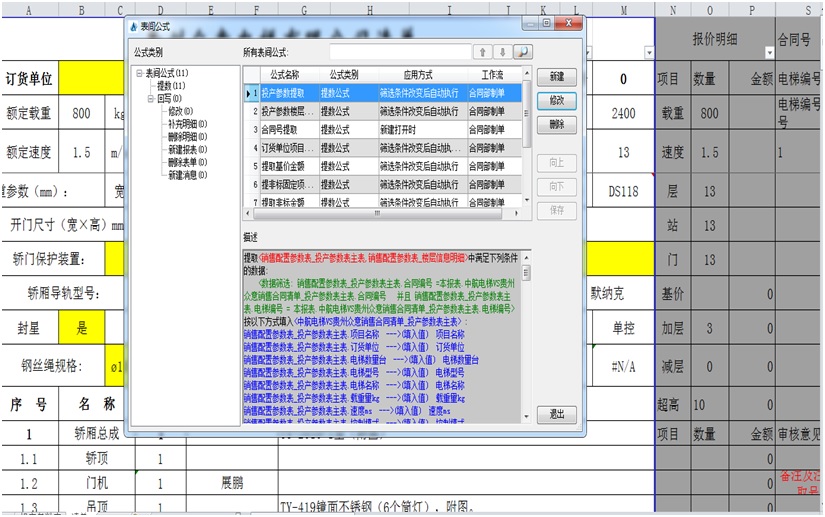Collapse the 回写 (0) tree node
The height and width of the screenshot is (517, 825).
coord(149,99)
